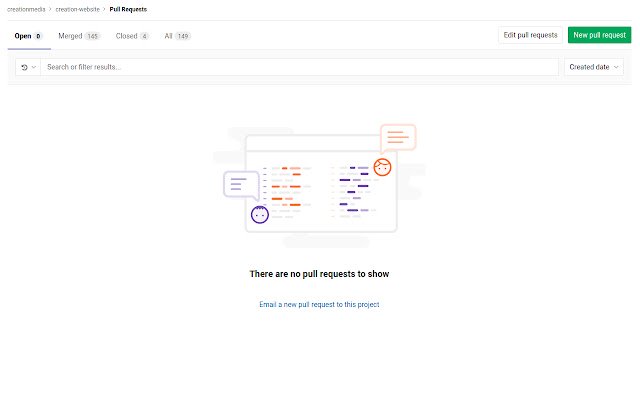Open the recent searches history icon

(x=28, y=67)
